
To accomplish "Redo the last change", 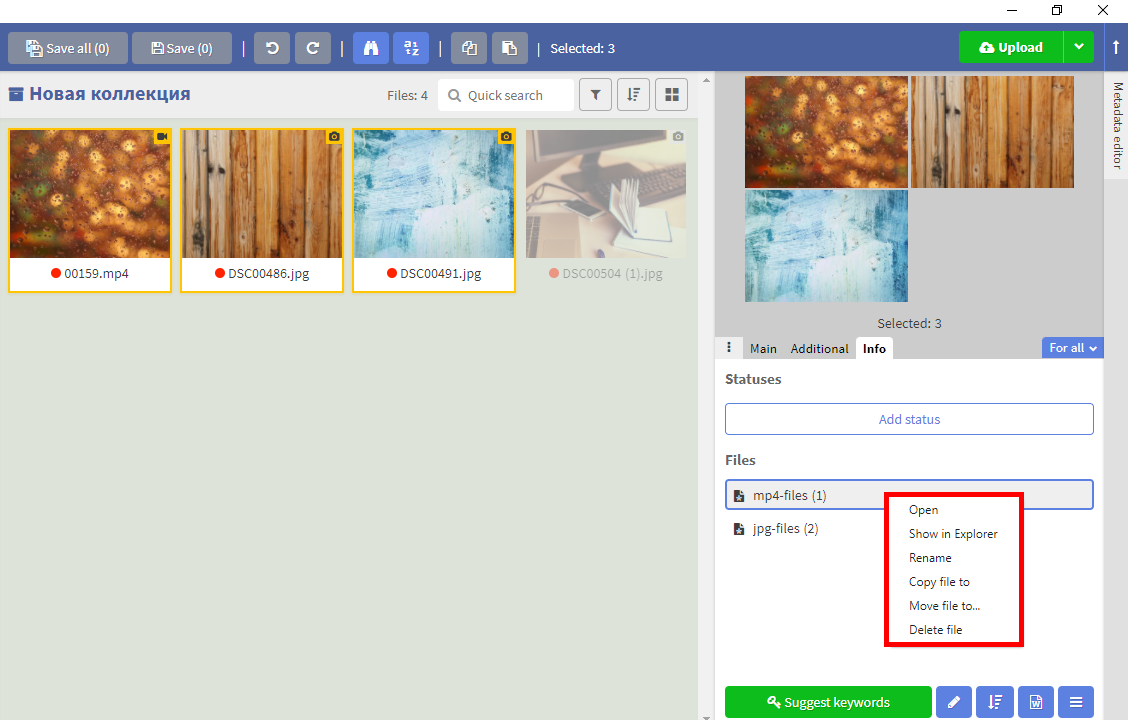I will [313, 48].
